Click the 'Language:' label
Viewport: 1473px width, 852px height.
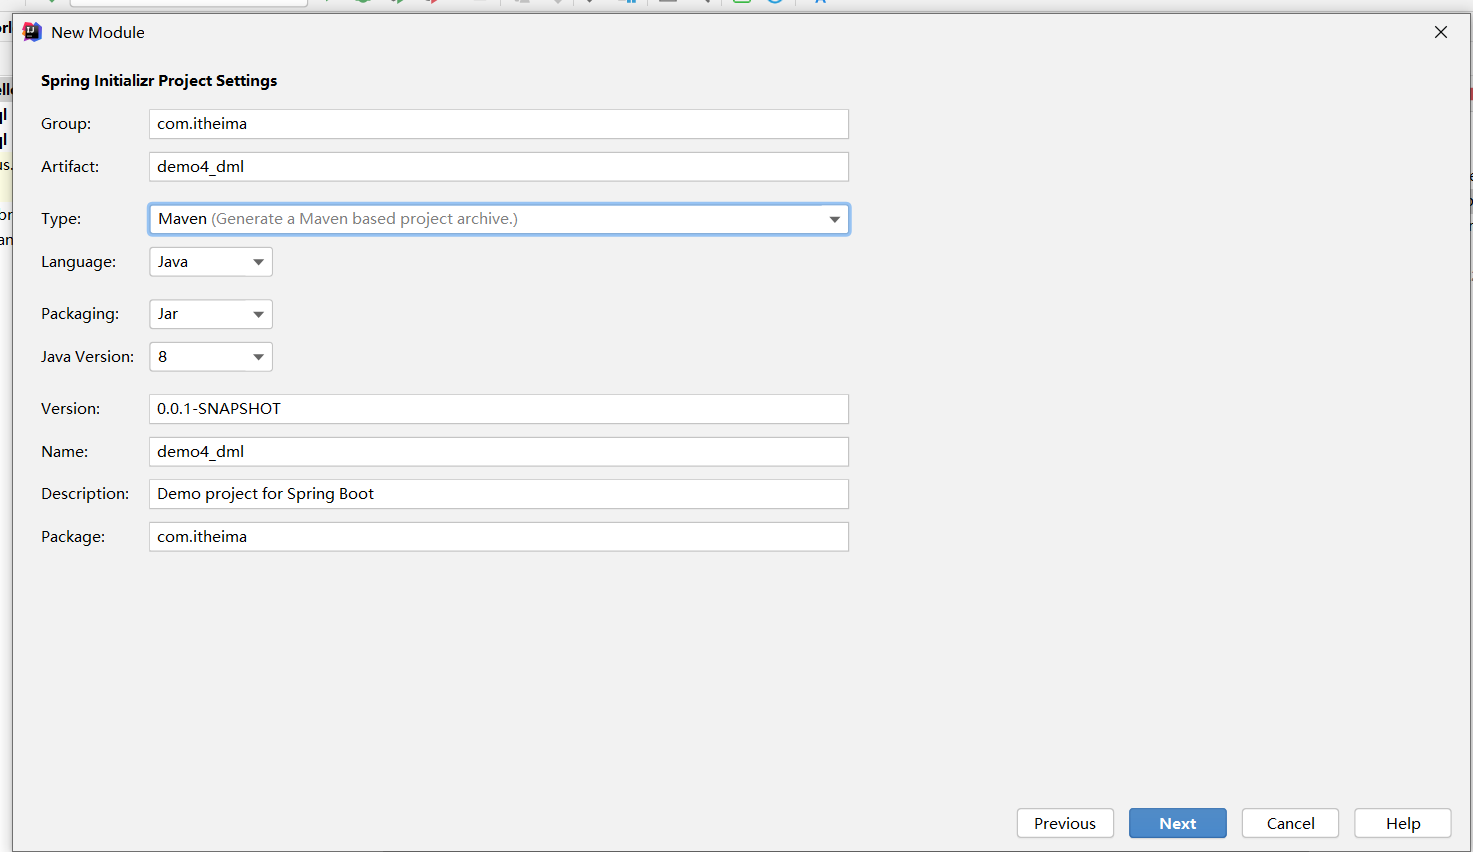[x=78, y=262]
